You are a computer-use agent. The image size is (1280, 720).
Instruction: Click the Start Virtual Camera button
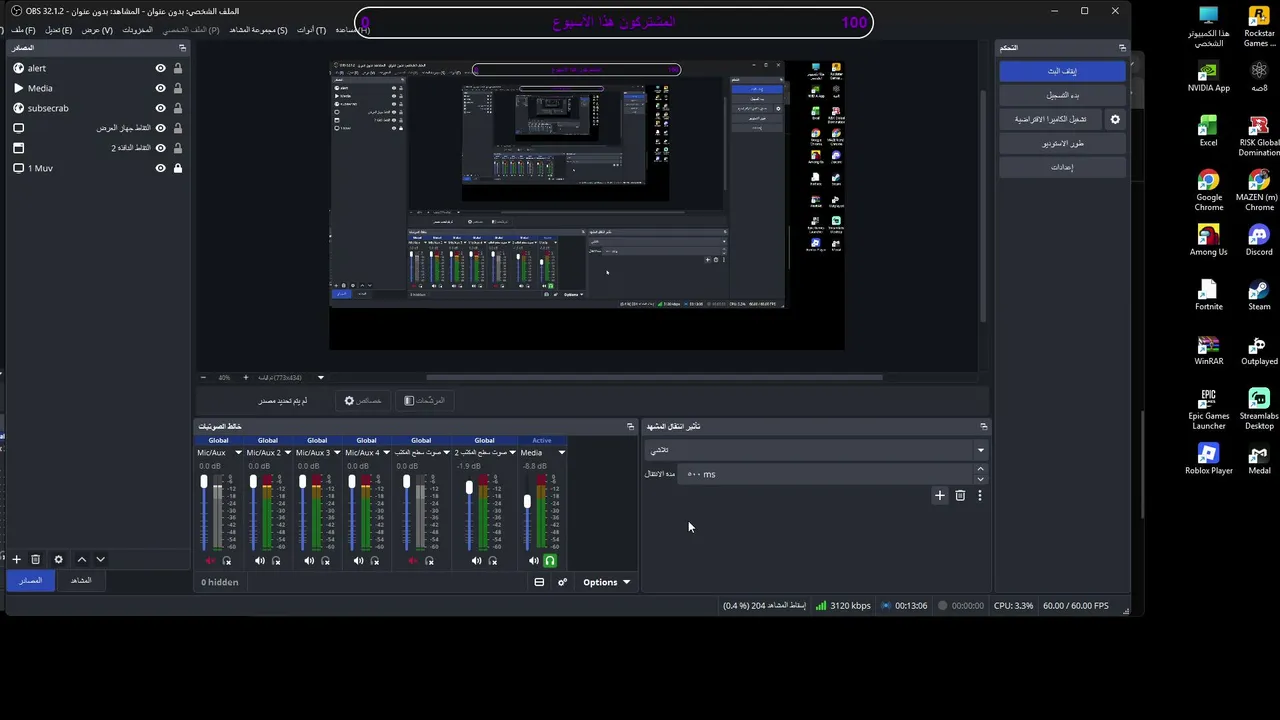1050,119
